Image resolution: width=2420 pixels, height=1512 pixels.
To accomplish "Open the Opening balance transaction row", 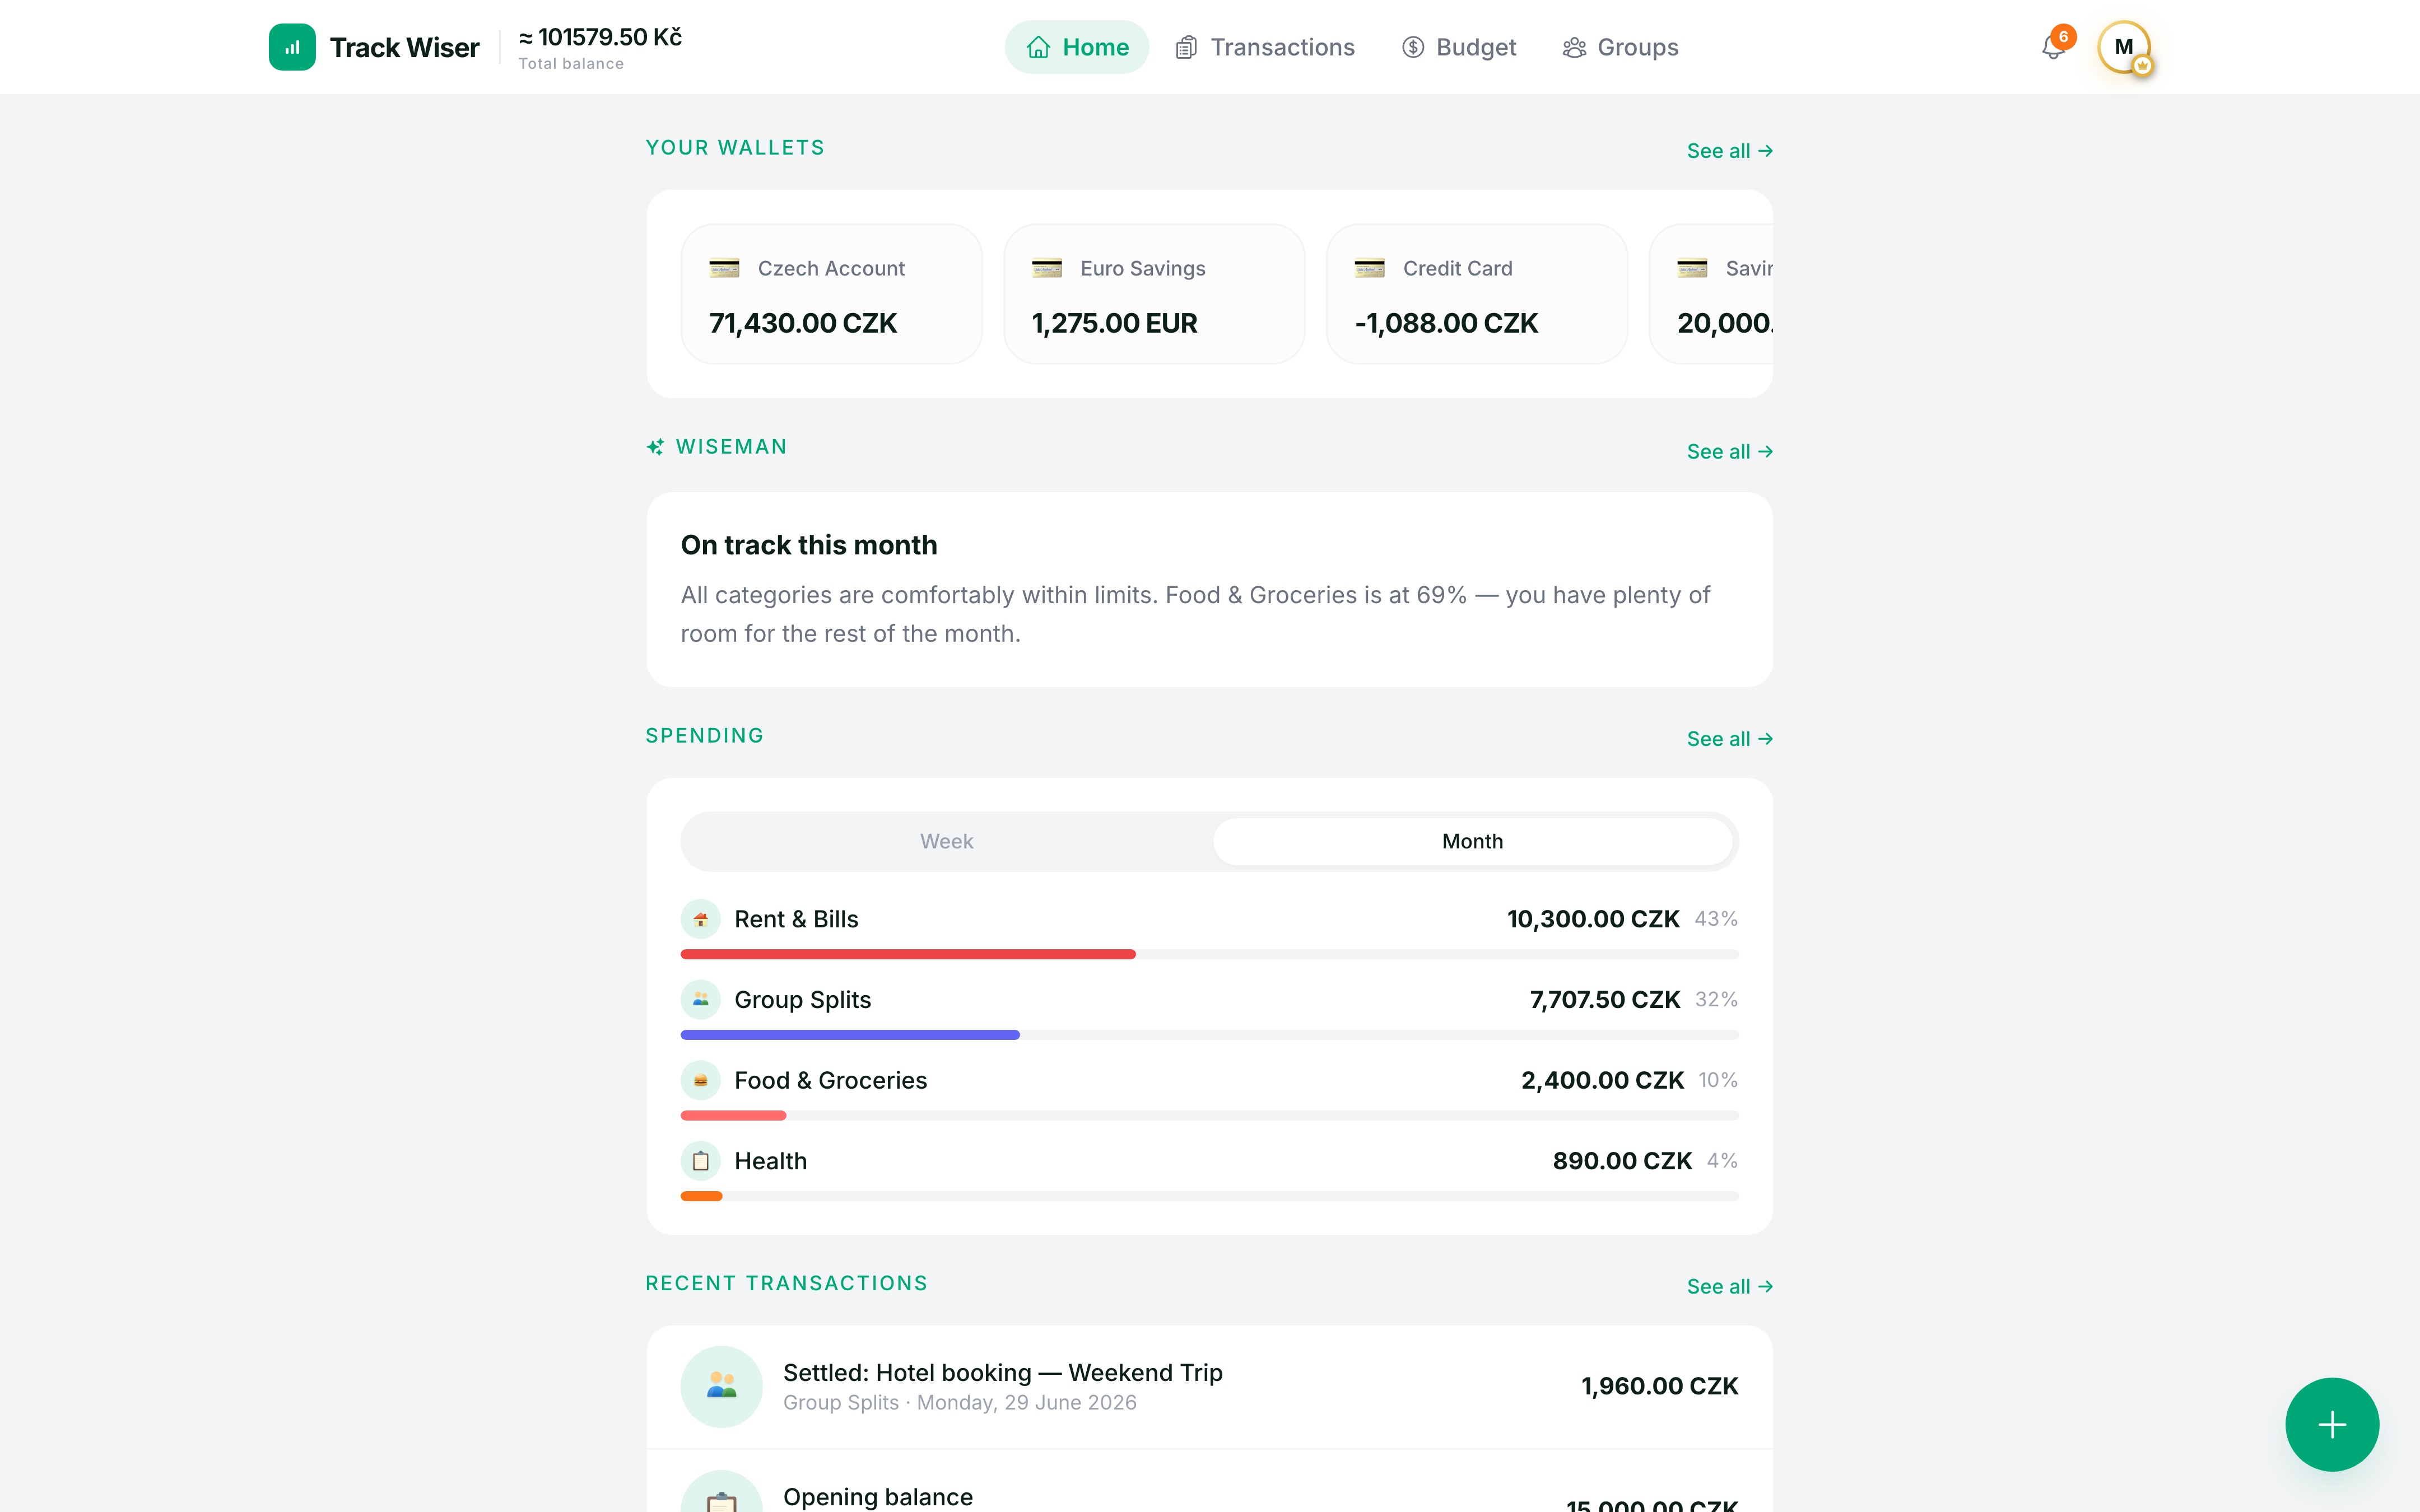I will tap(1209, 1482).
